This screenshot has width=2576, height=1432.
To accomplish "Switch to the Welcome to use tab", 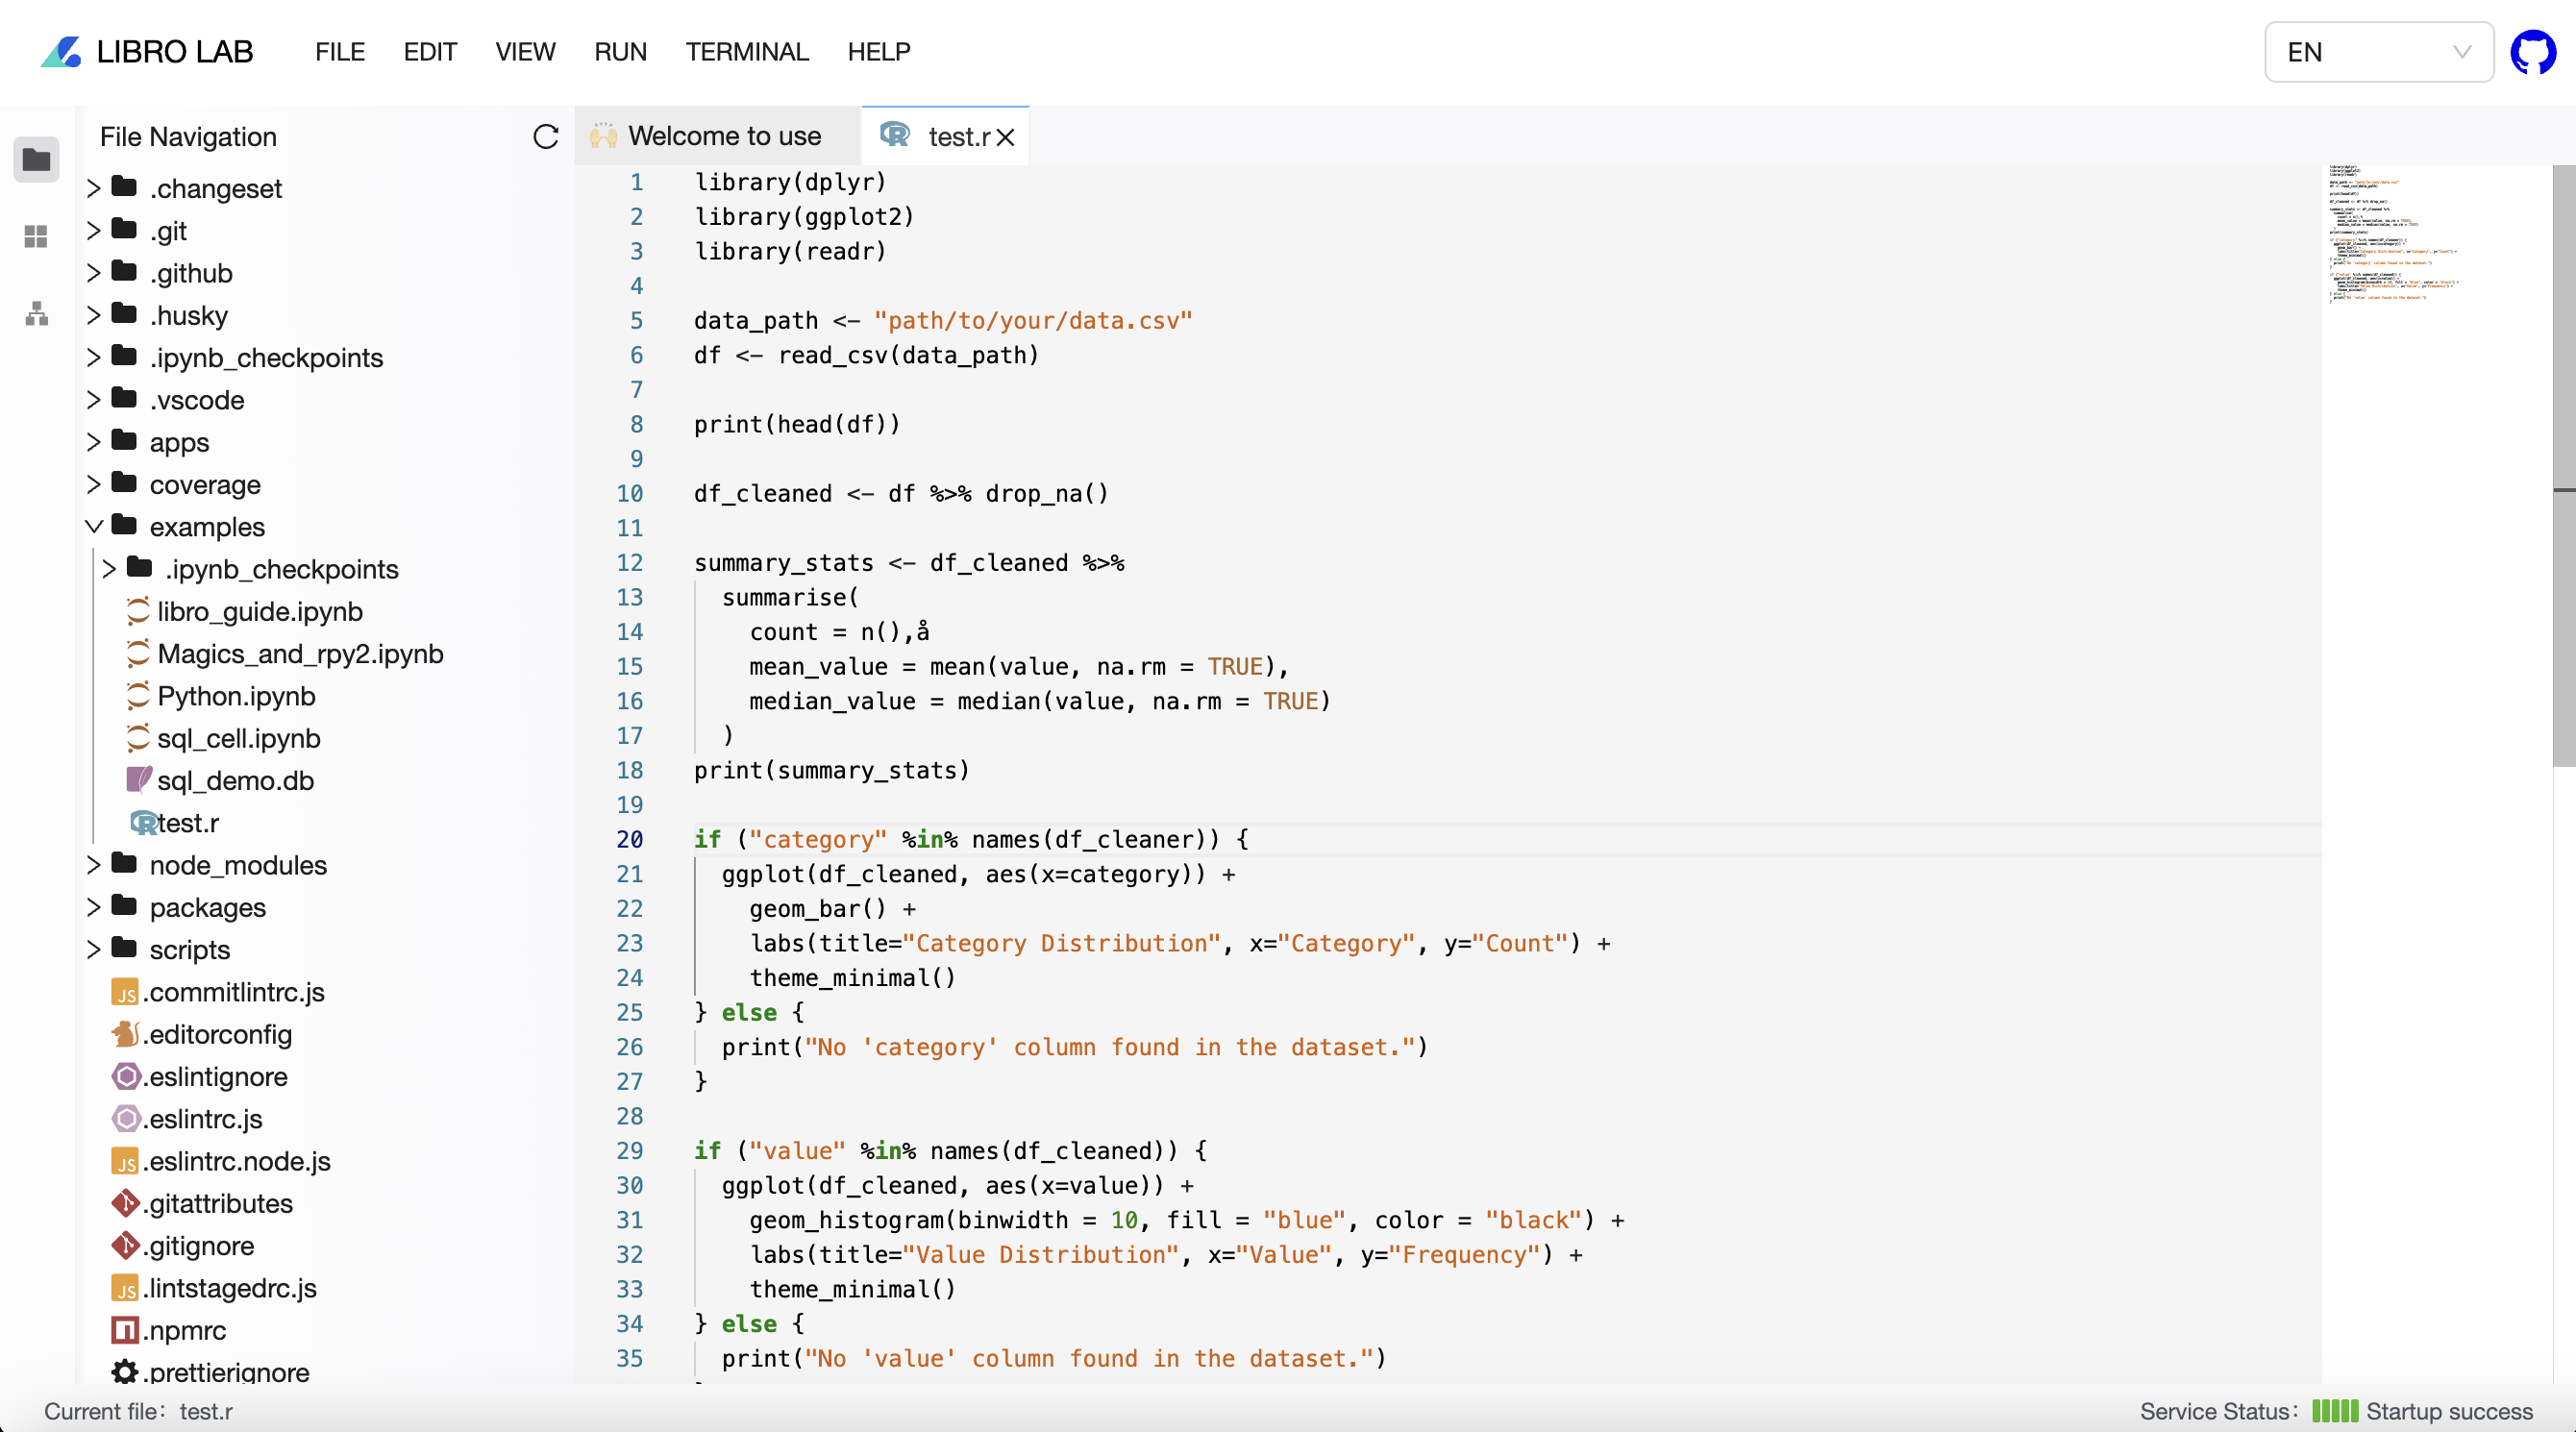I will pyautogui.click(x=723, y=136).
